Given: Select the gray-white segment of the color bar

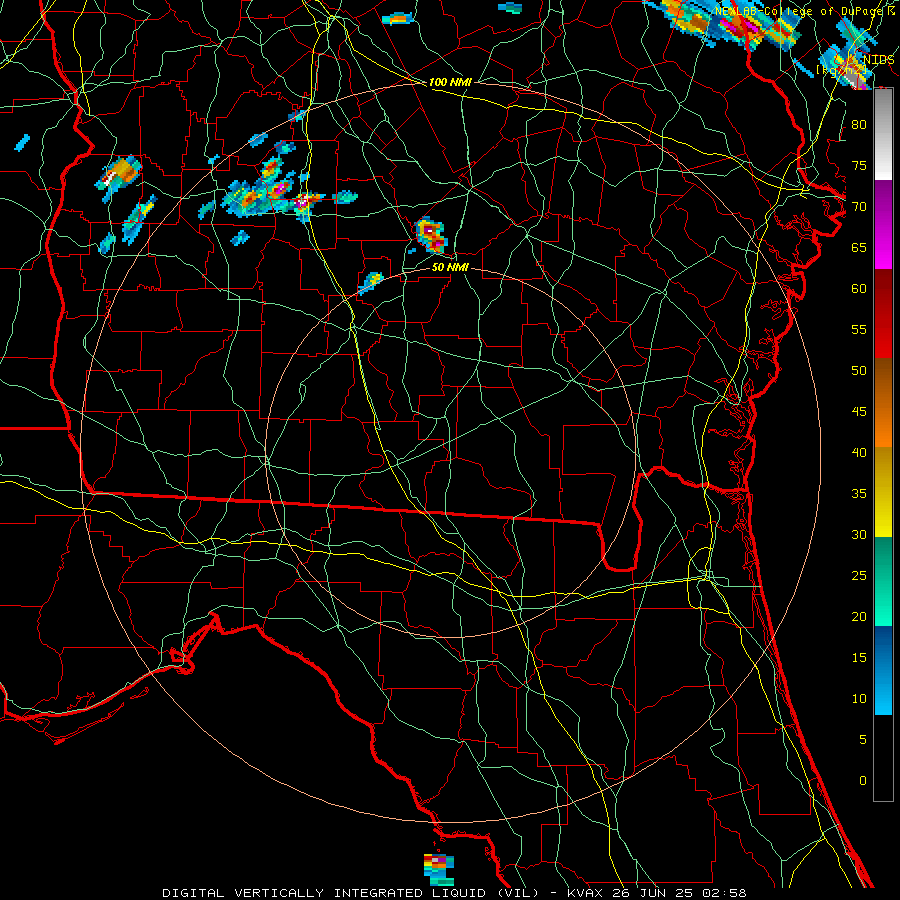Looking at the screenshot, I should 883,135.
